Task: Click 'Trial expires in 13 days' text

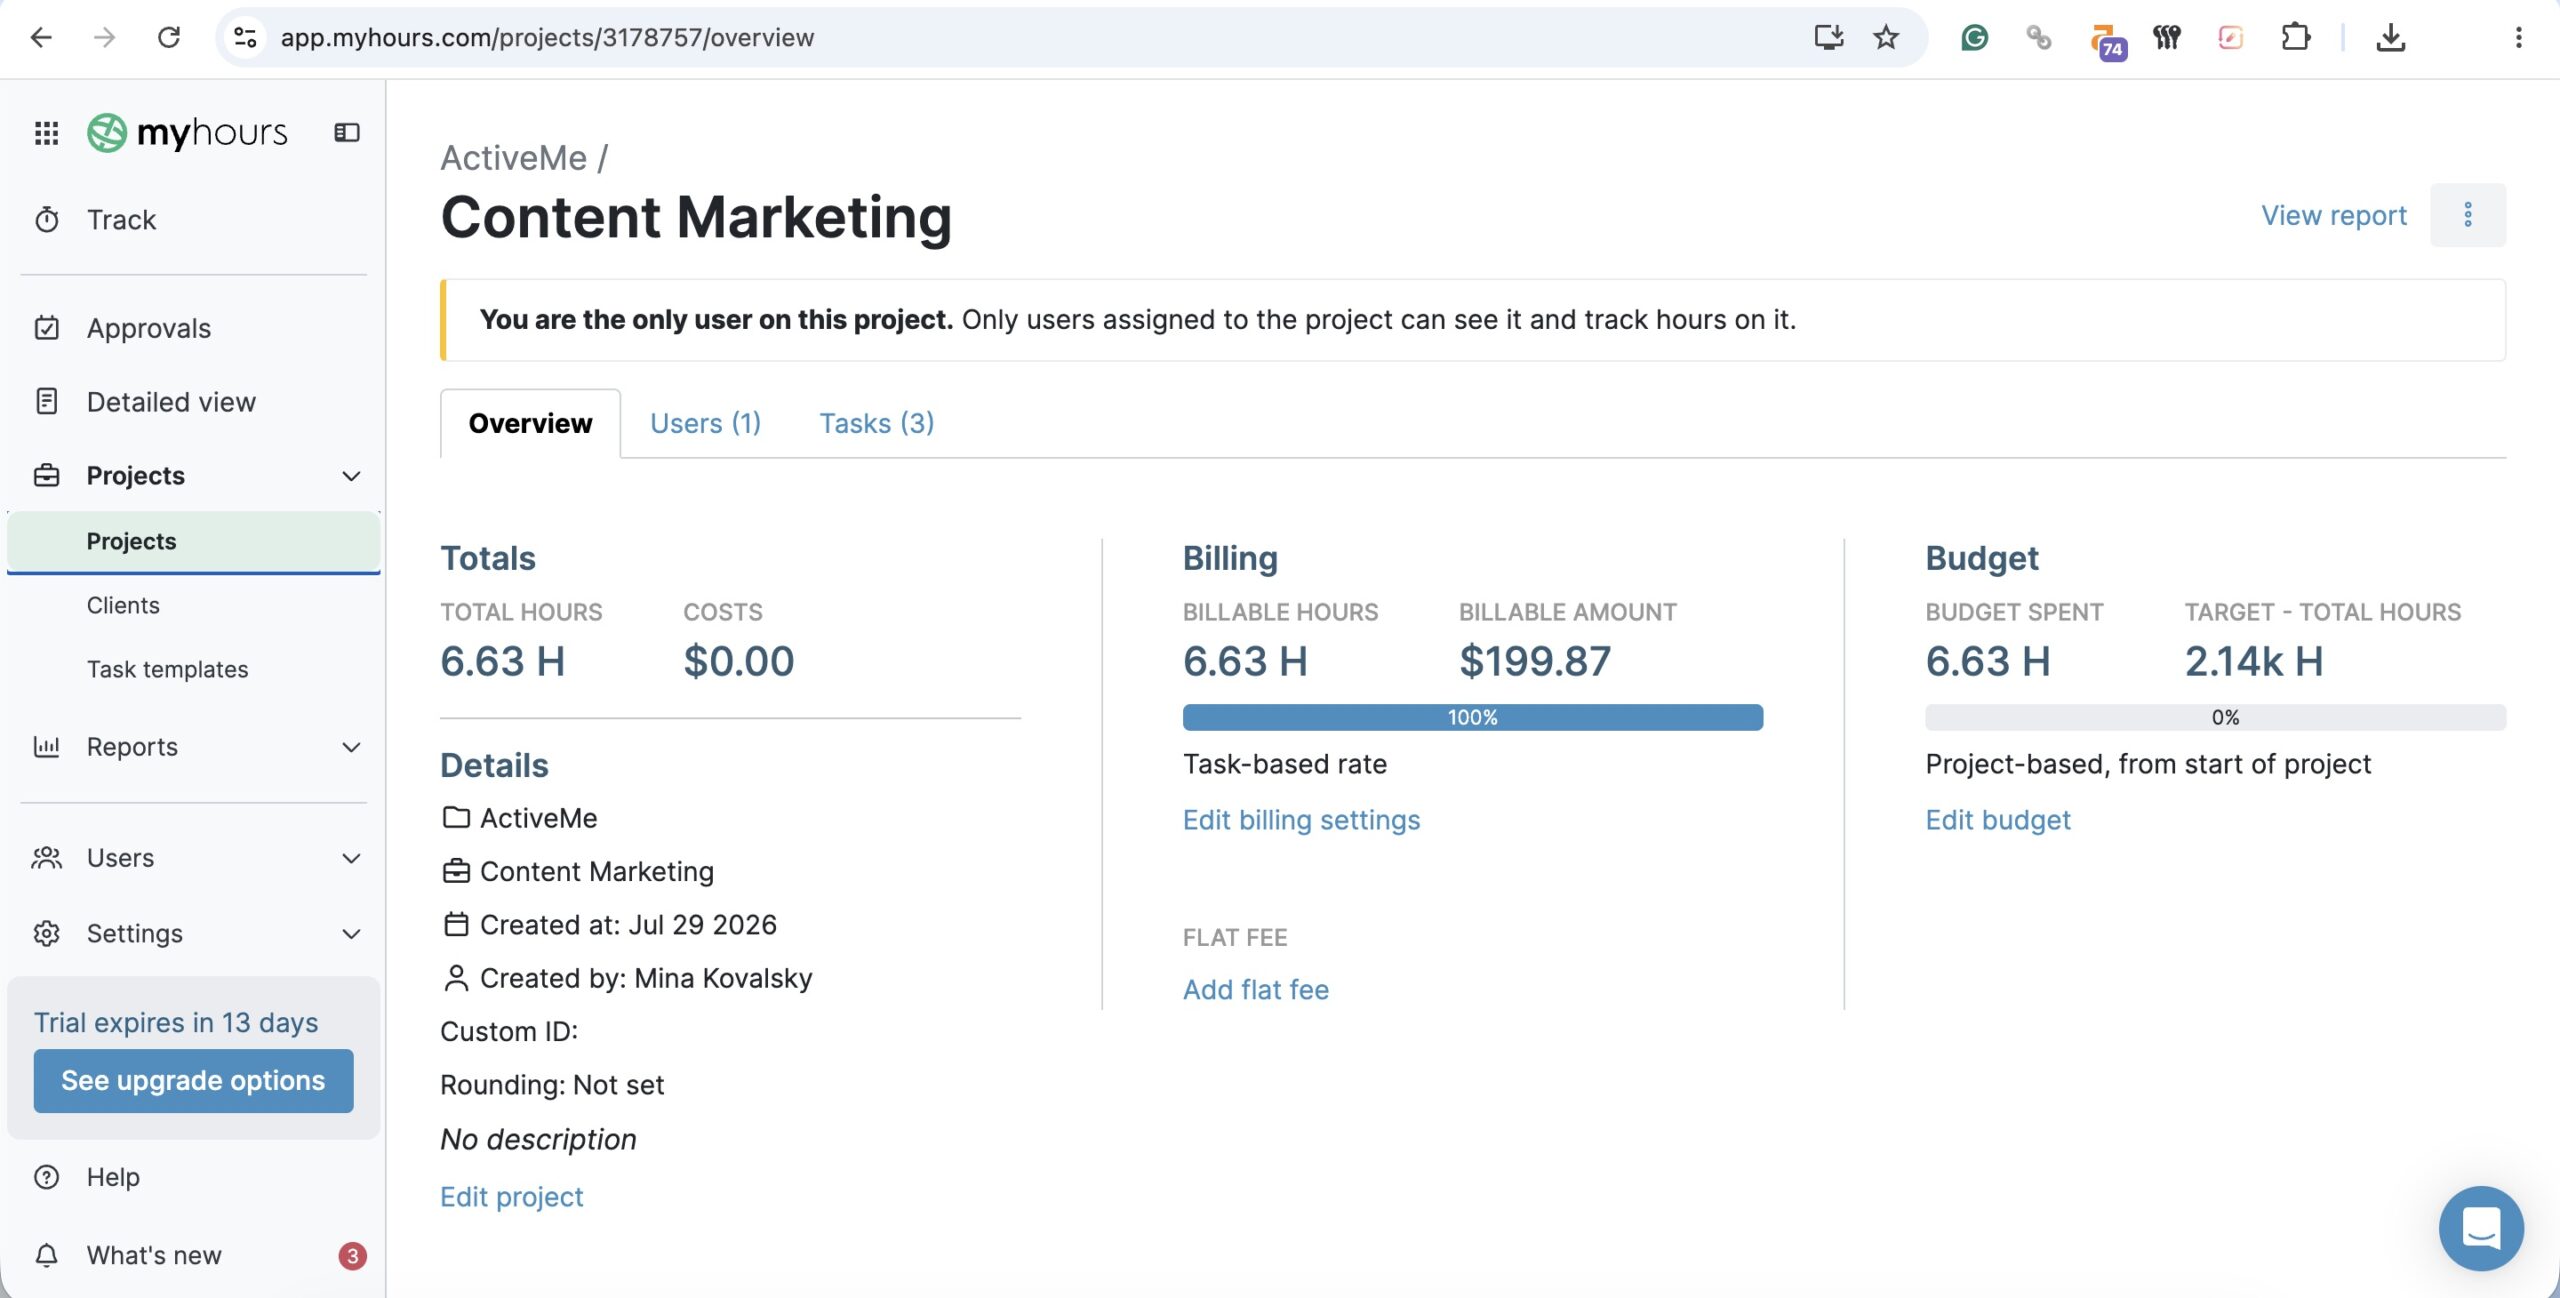Action: click(176, 1022)
